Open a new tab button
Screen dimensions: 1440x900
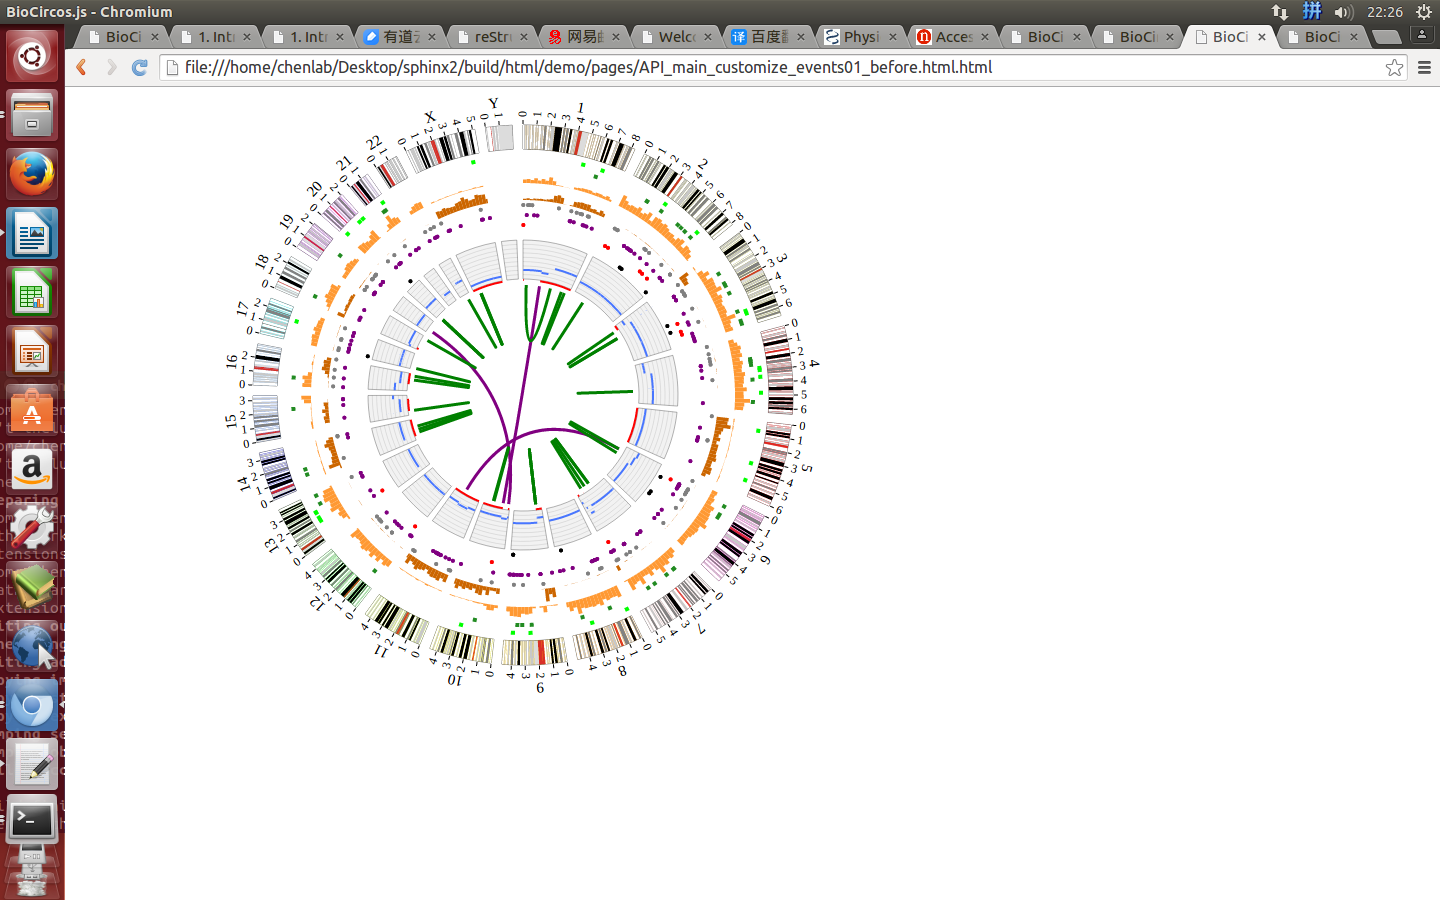point(1386,36)
